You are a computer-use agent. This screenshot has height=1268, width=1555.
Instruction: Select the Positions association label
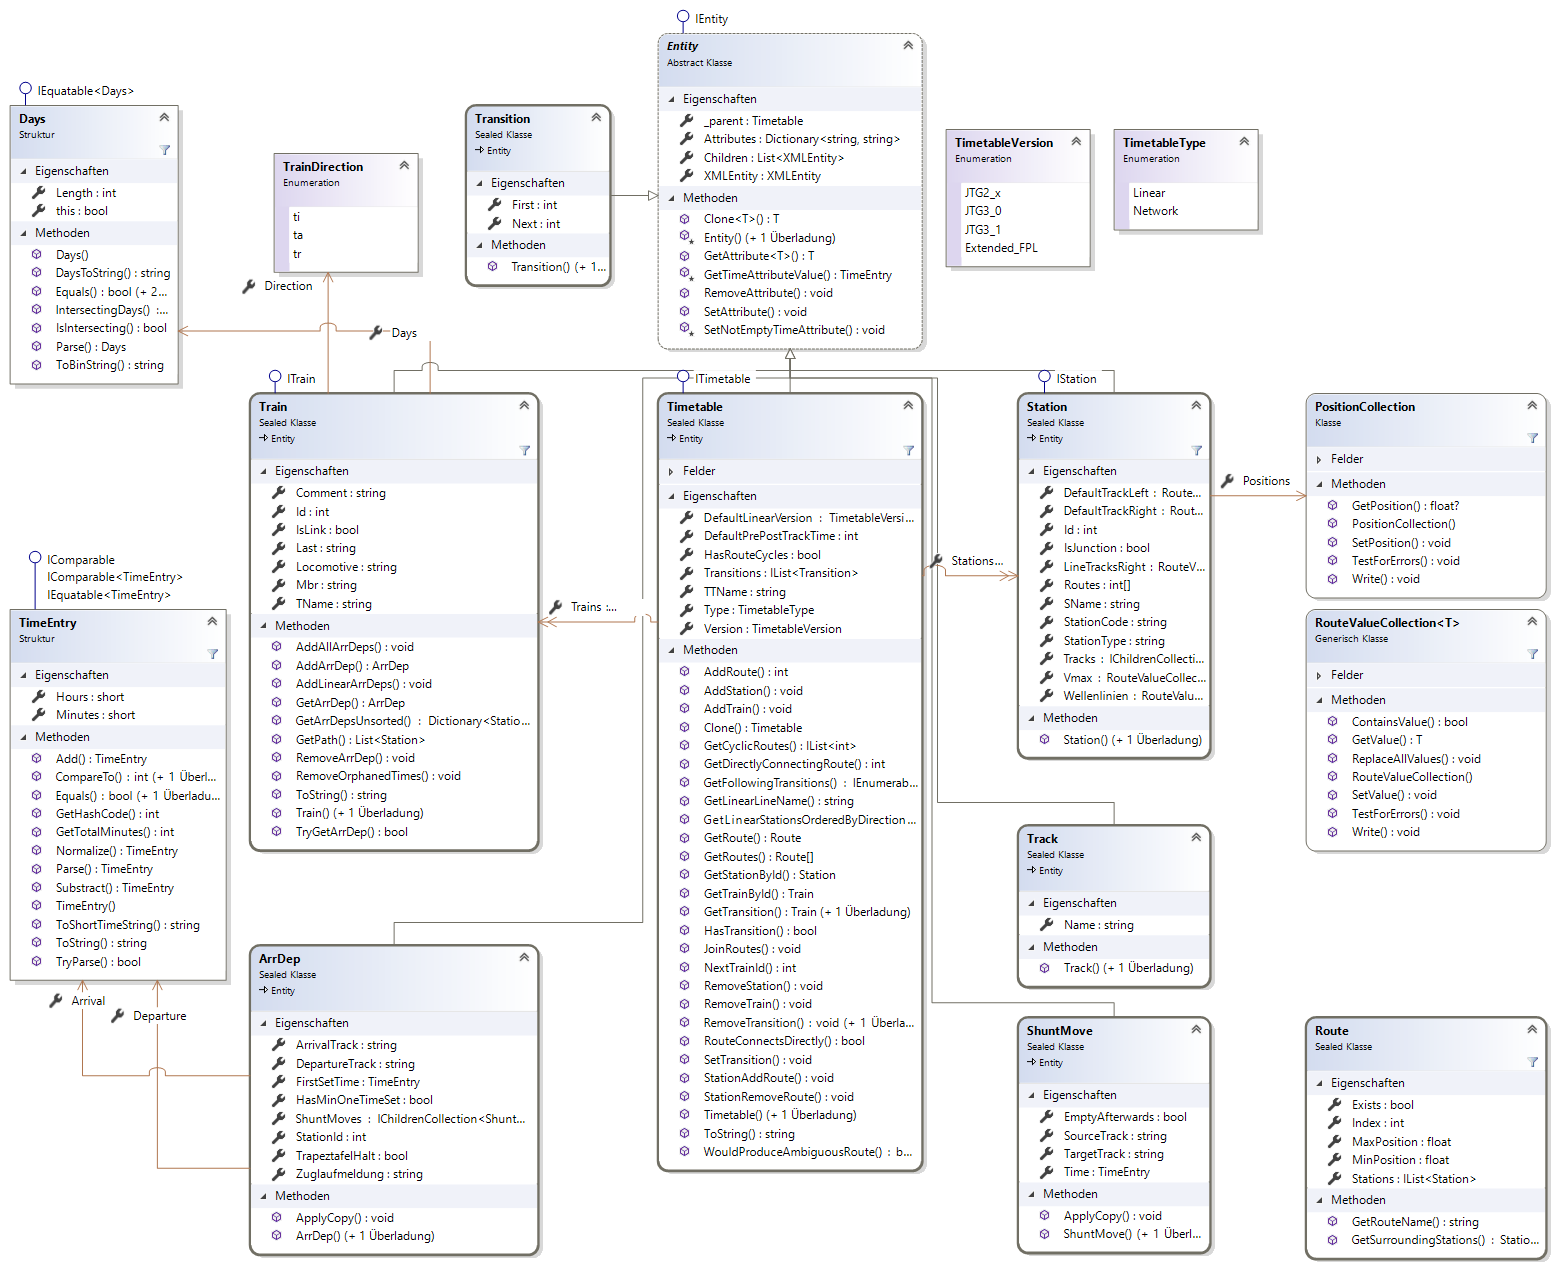tap(1266, 481)
